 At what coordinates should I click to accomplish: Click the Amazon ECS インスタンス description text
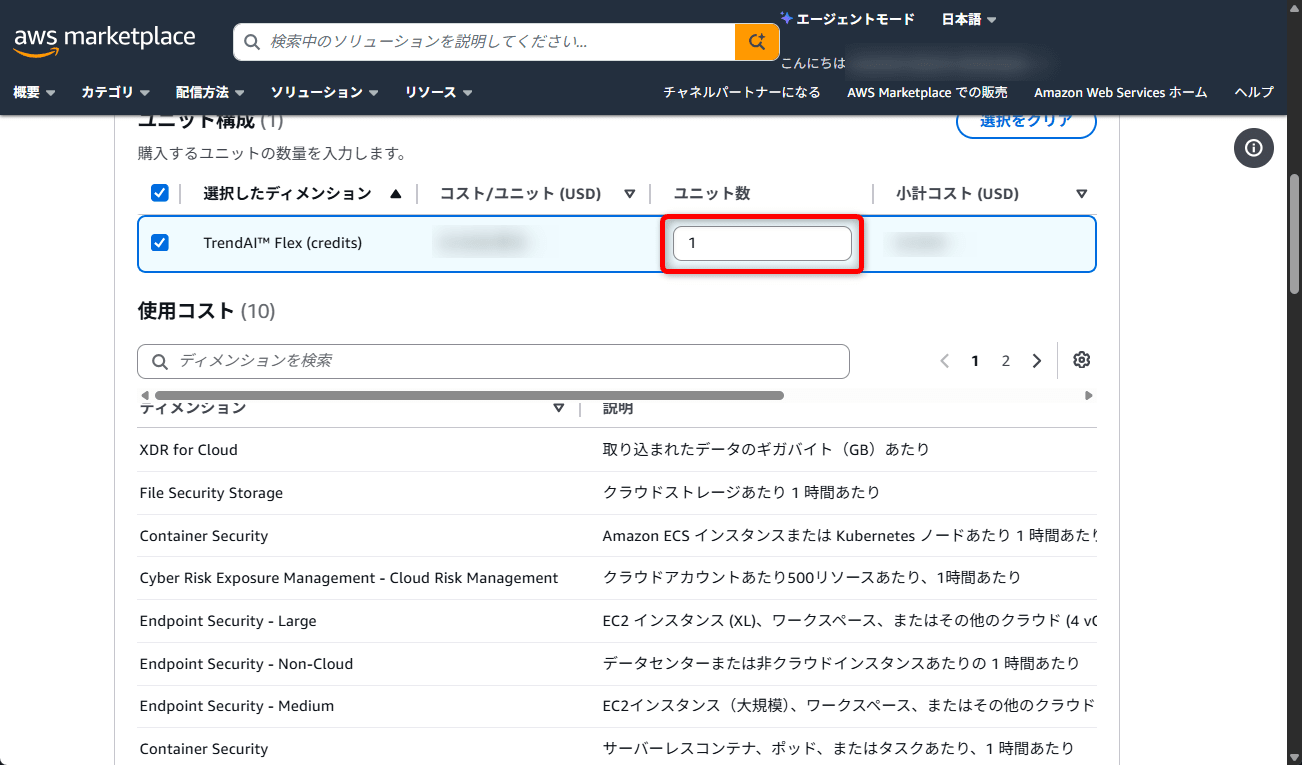tap(850, 536)
